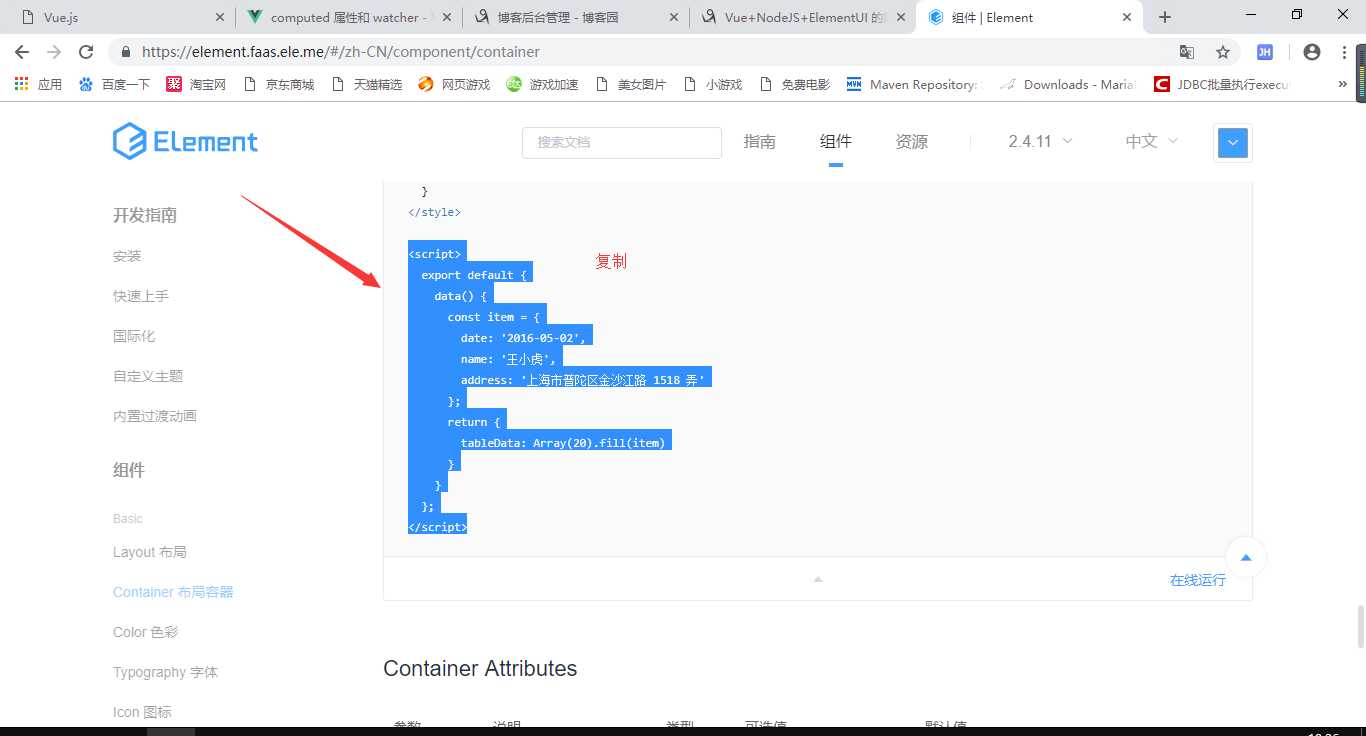Collapse the code block with the up triangle

point(818,579)
